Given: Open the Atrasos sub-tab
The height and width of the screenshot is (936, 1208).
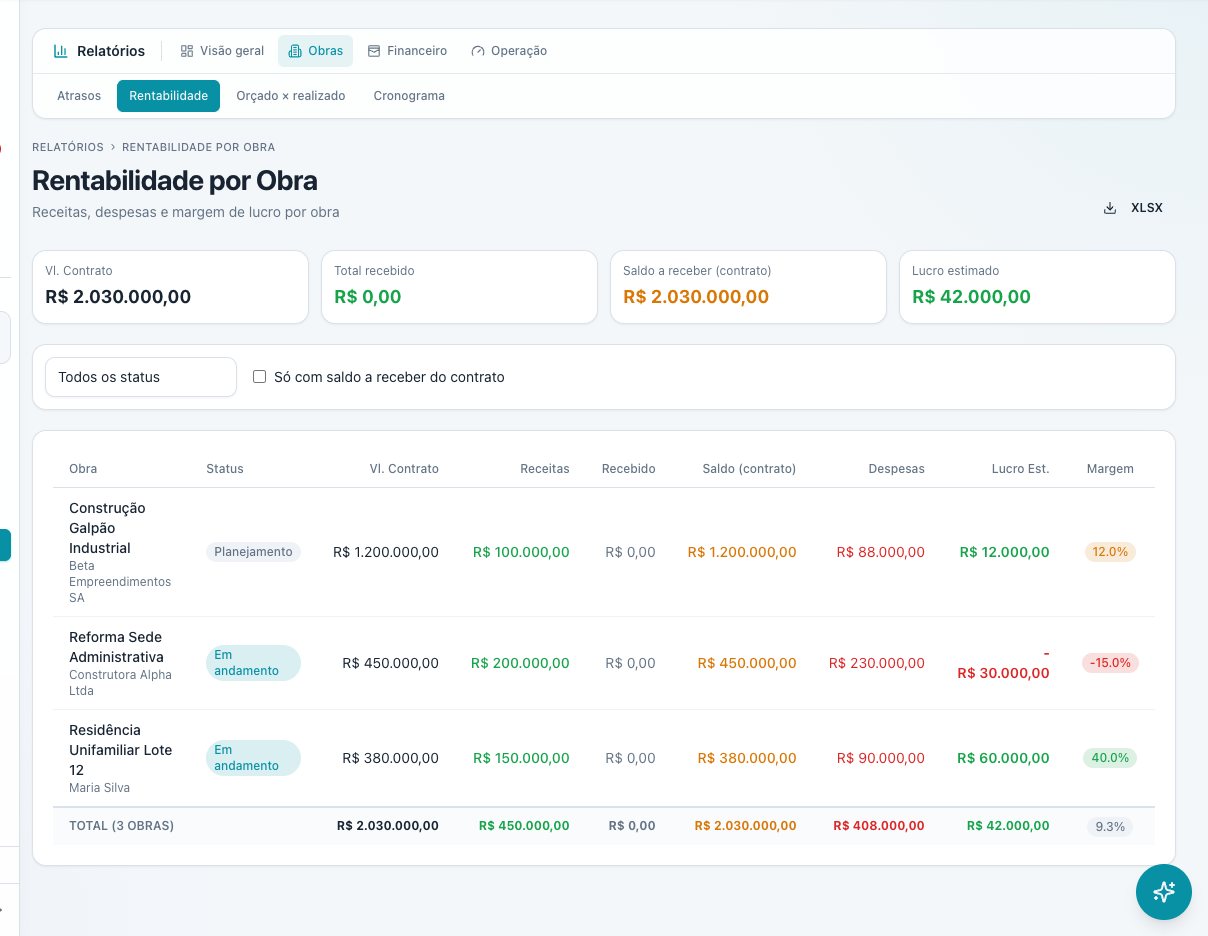Looking at the screenshot, I should click(79, 96).
